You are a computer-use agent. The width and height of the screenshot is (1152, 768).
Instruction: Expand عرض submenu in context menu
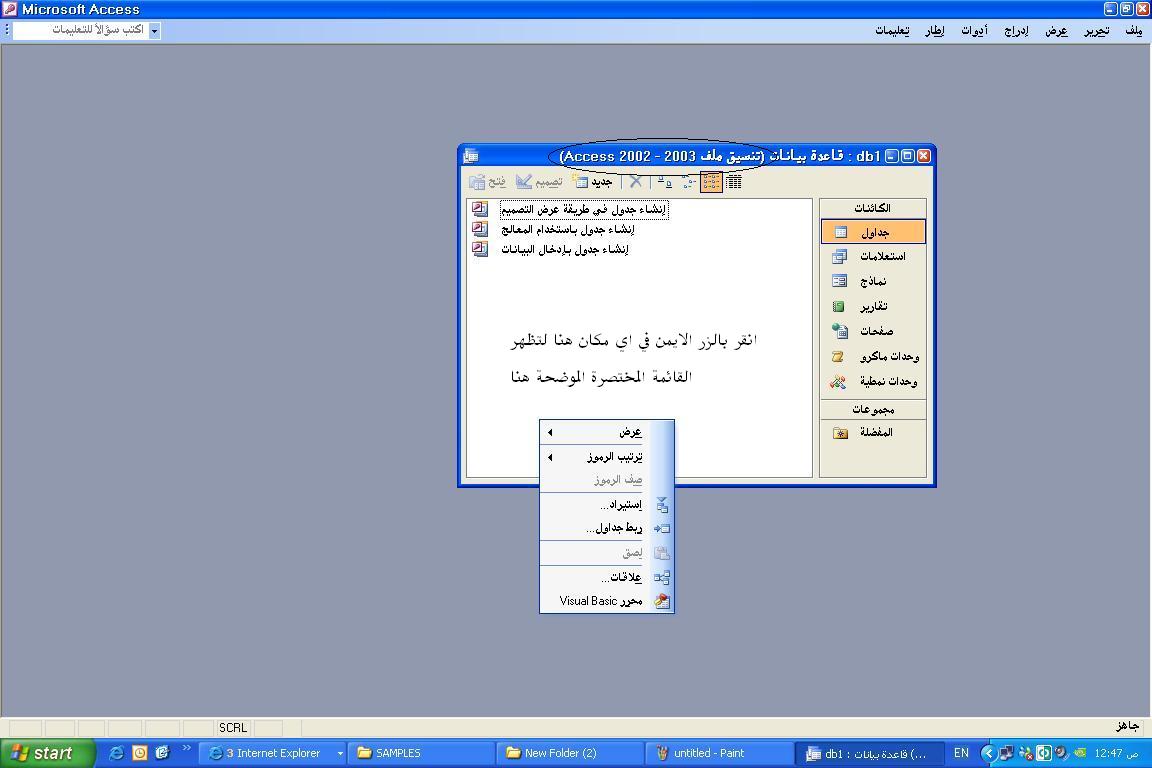point(607,432)
